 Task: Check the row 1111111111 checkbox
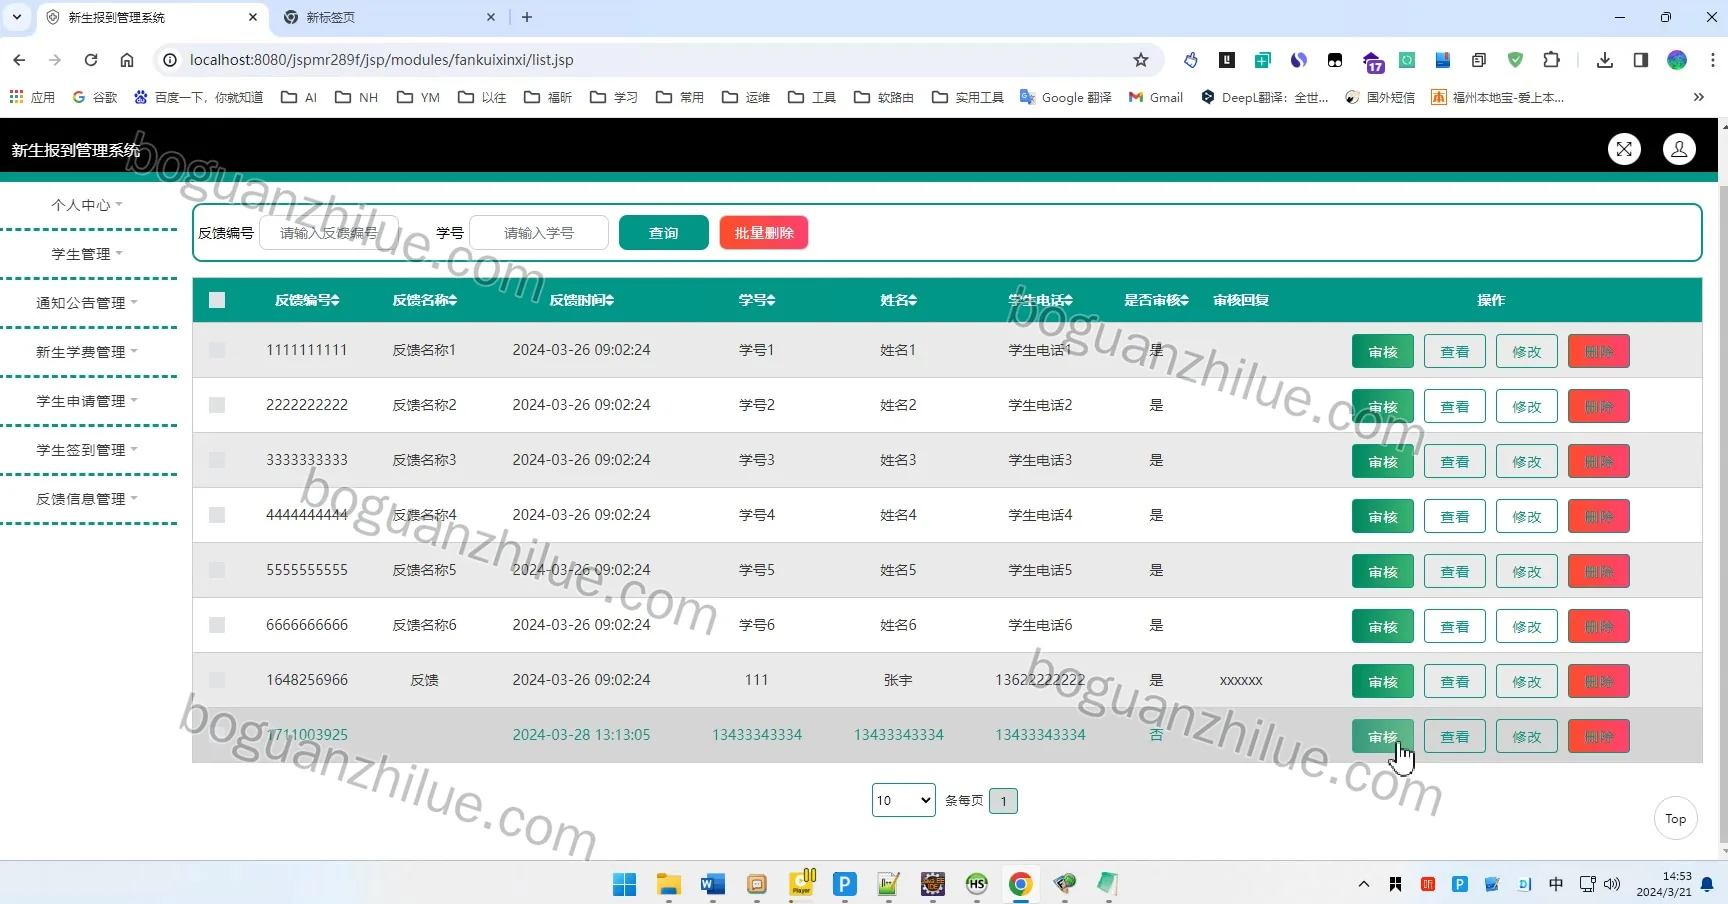click(x=217, y=350)
